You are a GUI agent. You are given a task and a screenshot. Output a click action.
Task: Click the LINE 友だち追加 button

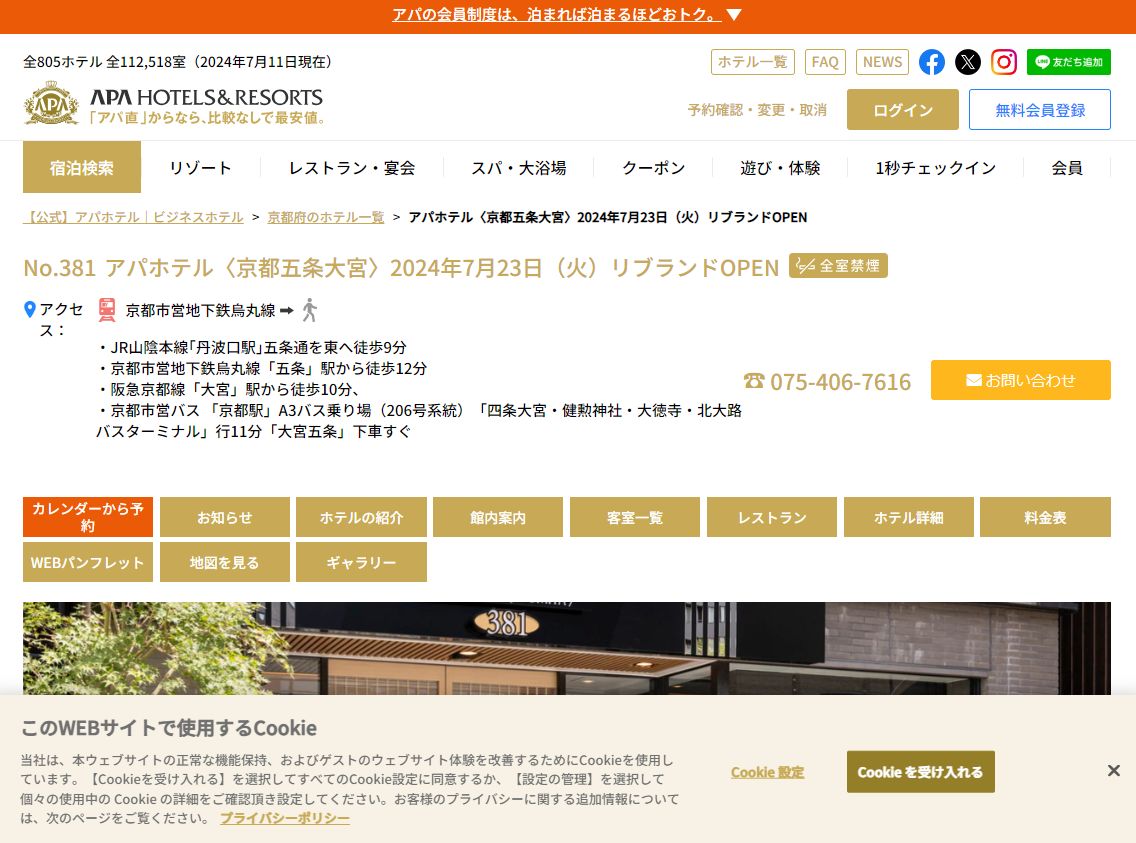click(x=1069, y=62)
